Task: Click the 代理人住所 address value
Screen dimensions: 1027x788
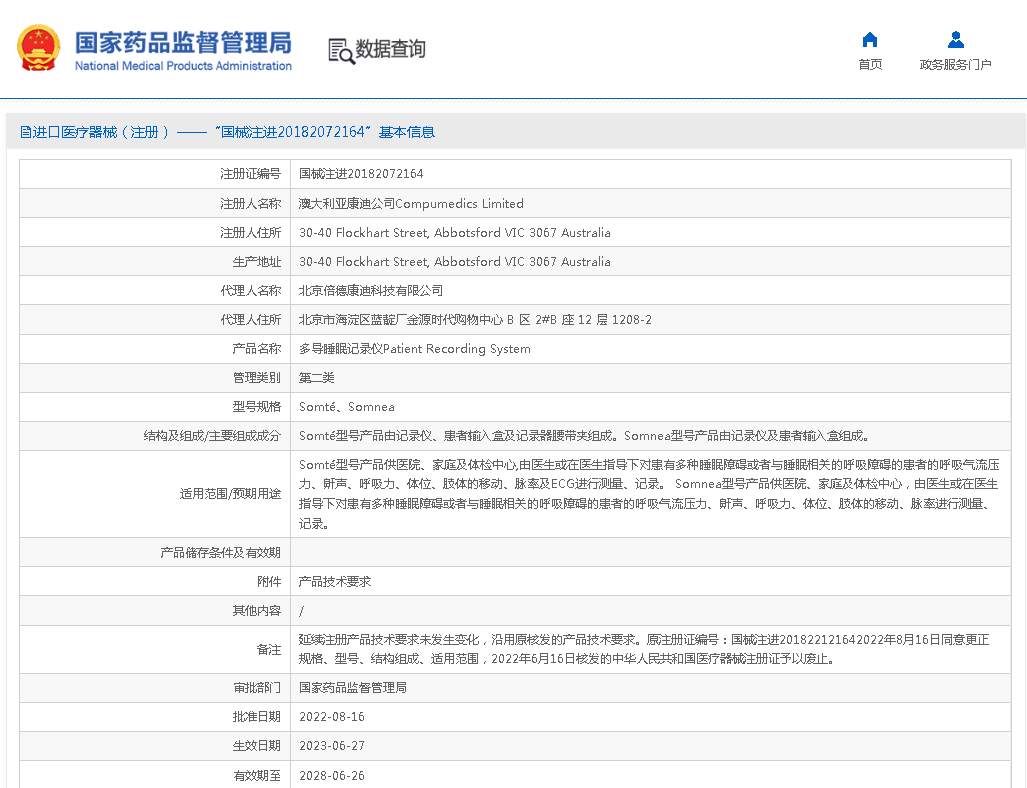Action: pyautogui.click(x=475, y=320)
